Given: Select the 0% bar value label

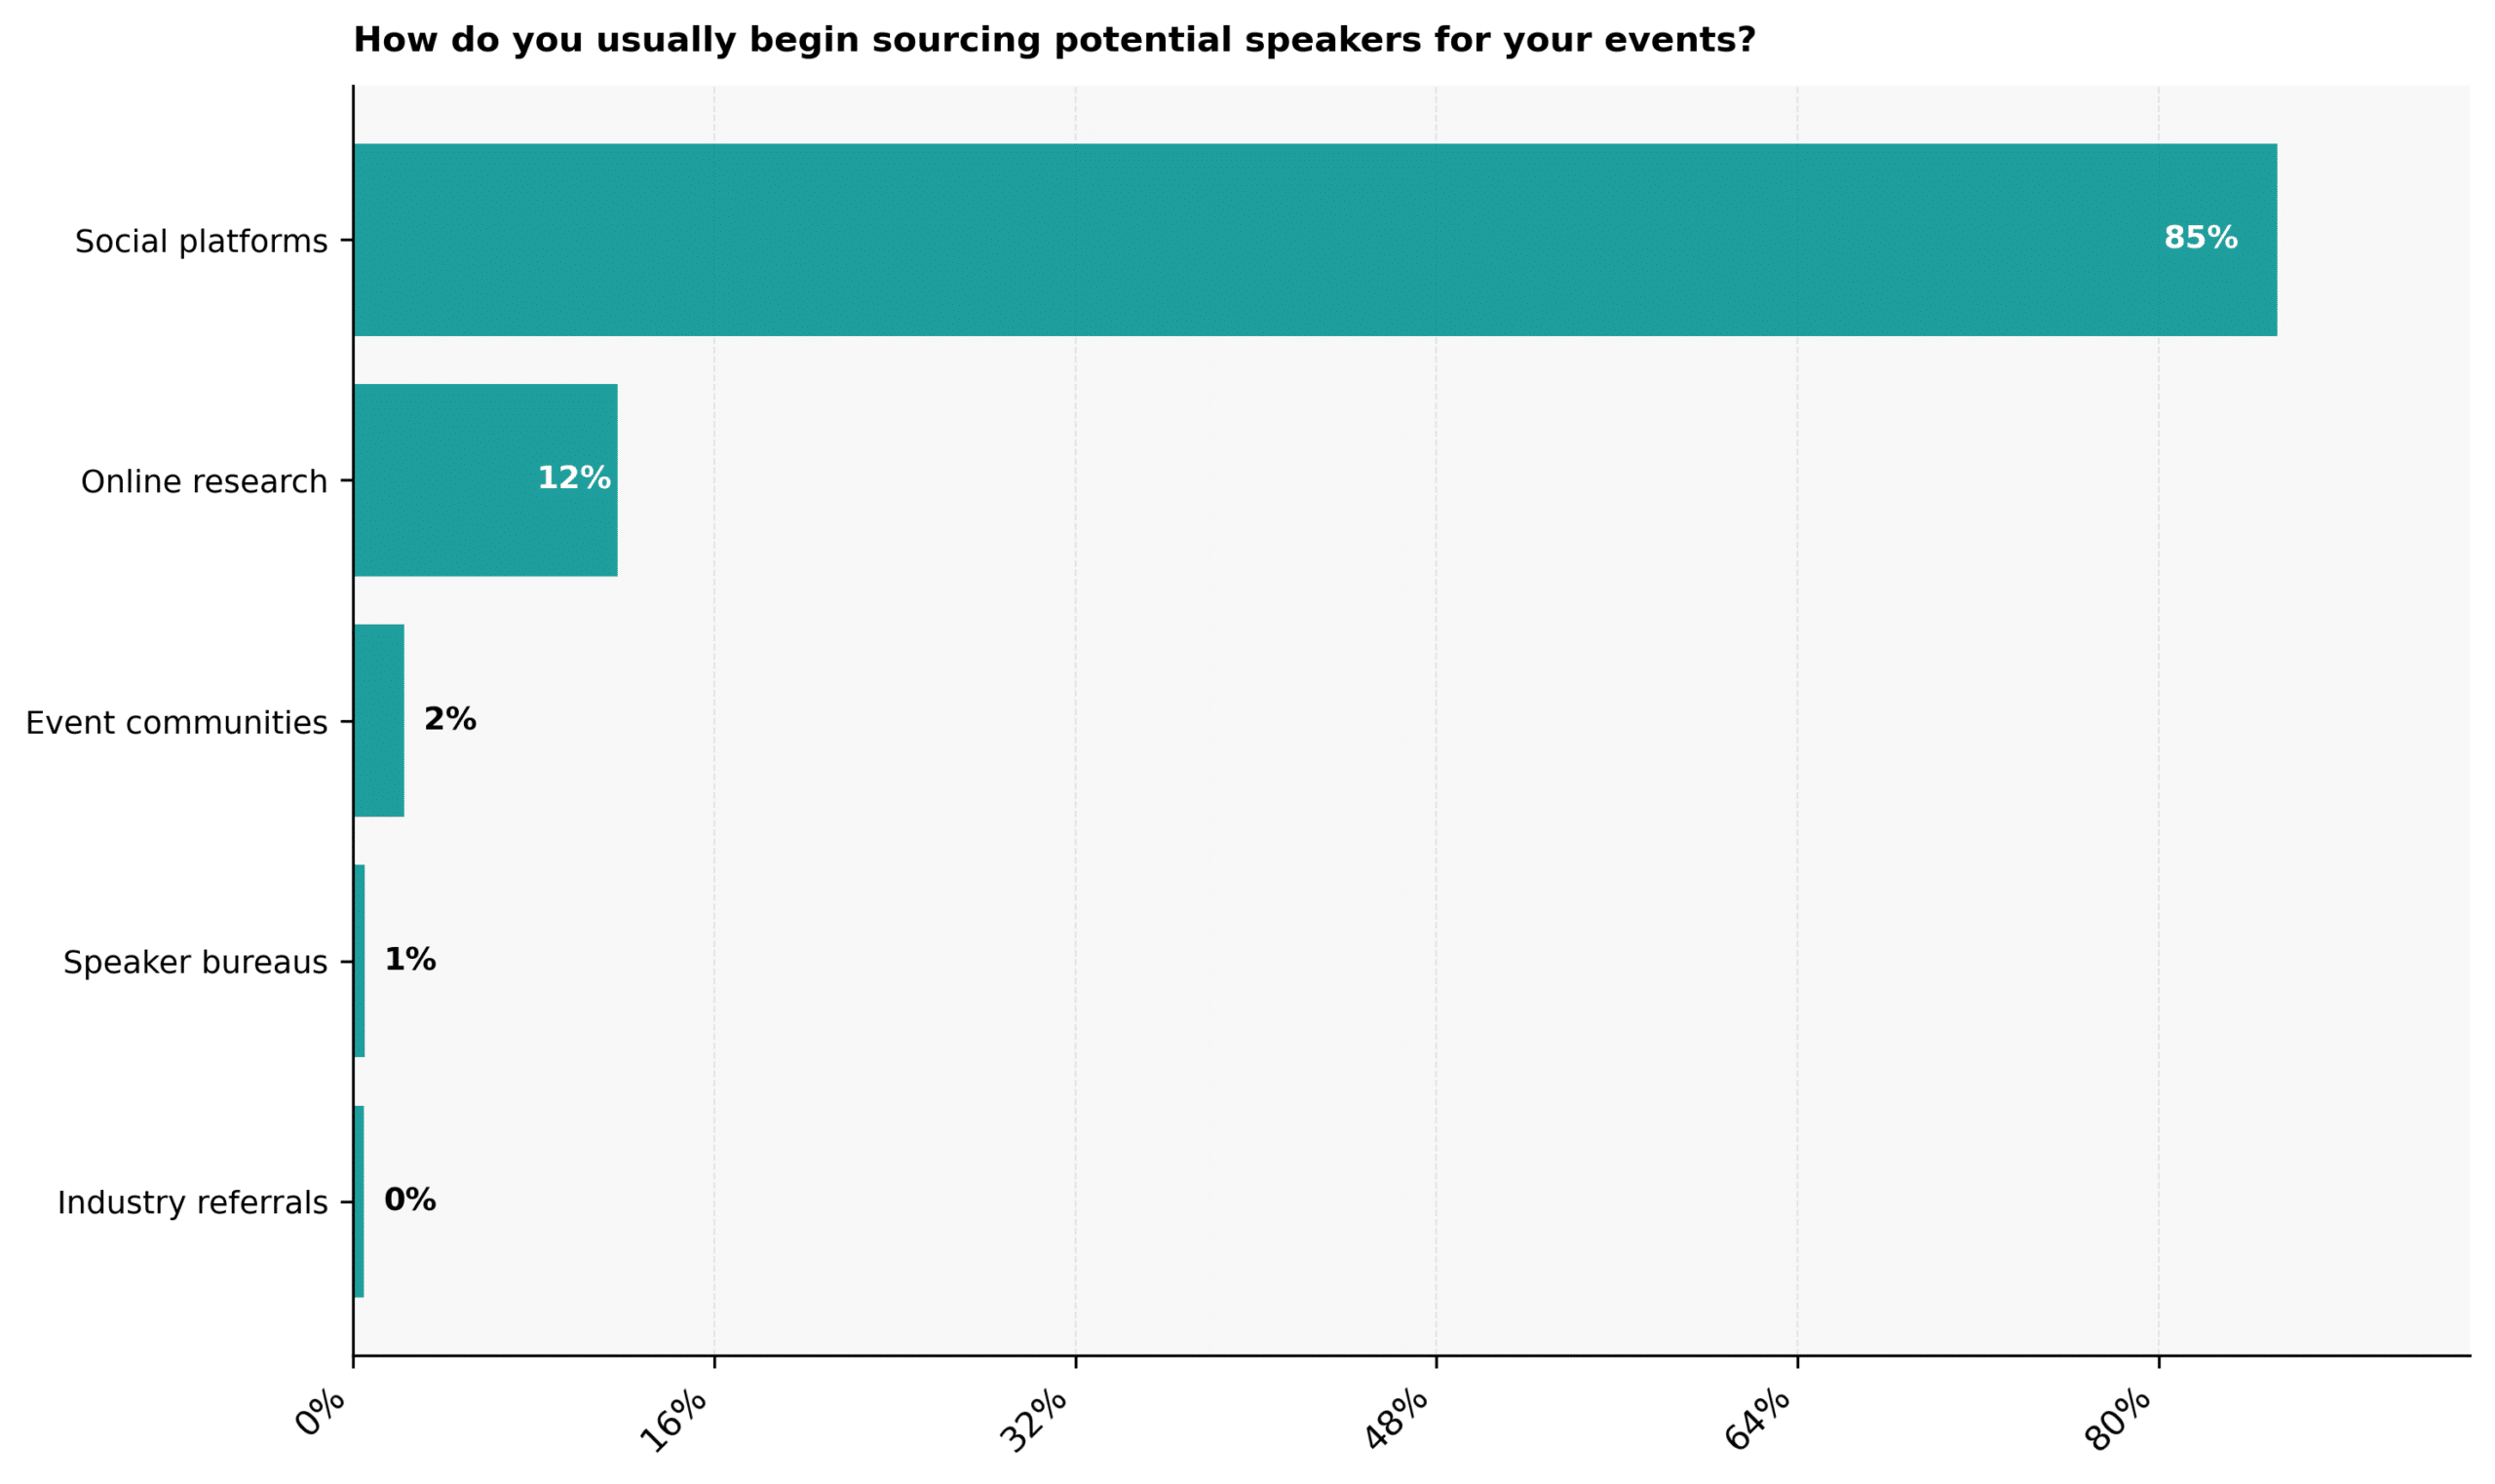Looking at the screenshot, I should coord(410,1199).
